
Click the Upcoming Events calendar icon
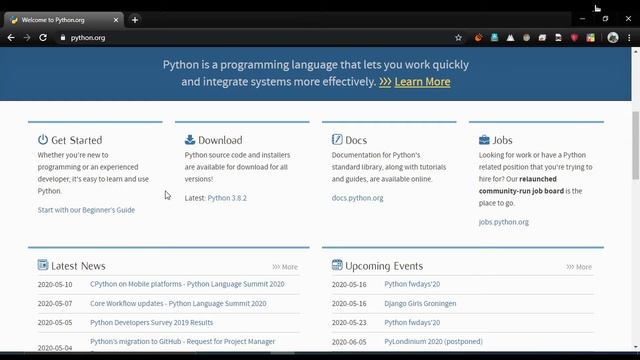pyautogui.click(x=337, y=265)
